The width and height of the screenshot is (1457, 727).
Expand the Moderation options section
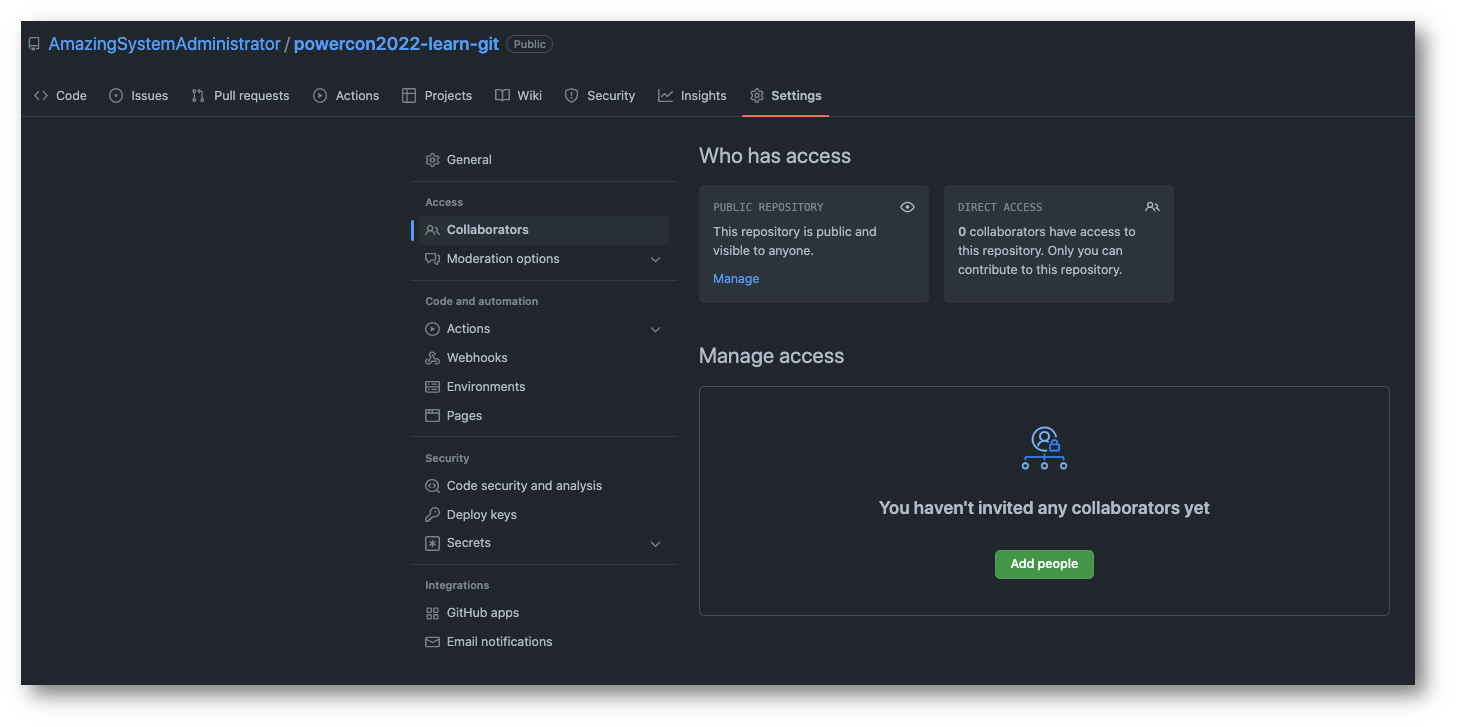(655, 259)
